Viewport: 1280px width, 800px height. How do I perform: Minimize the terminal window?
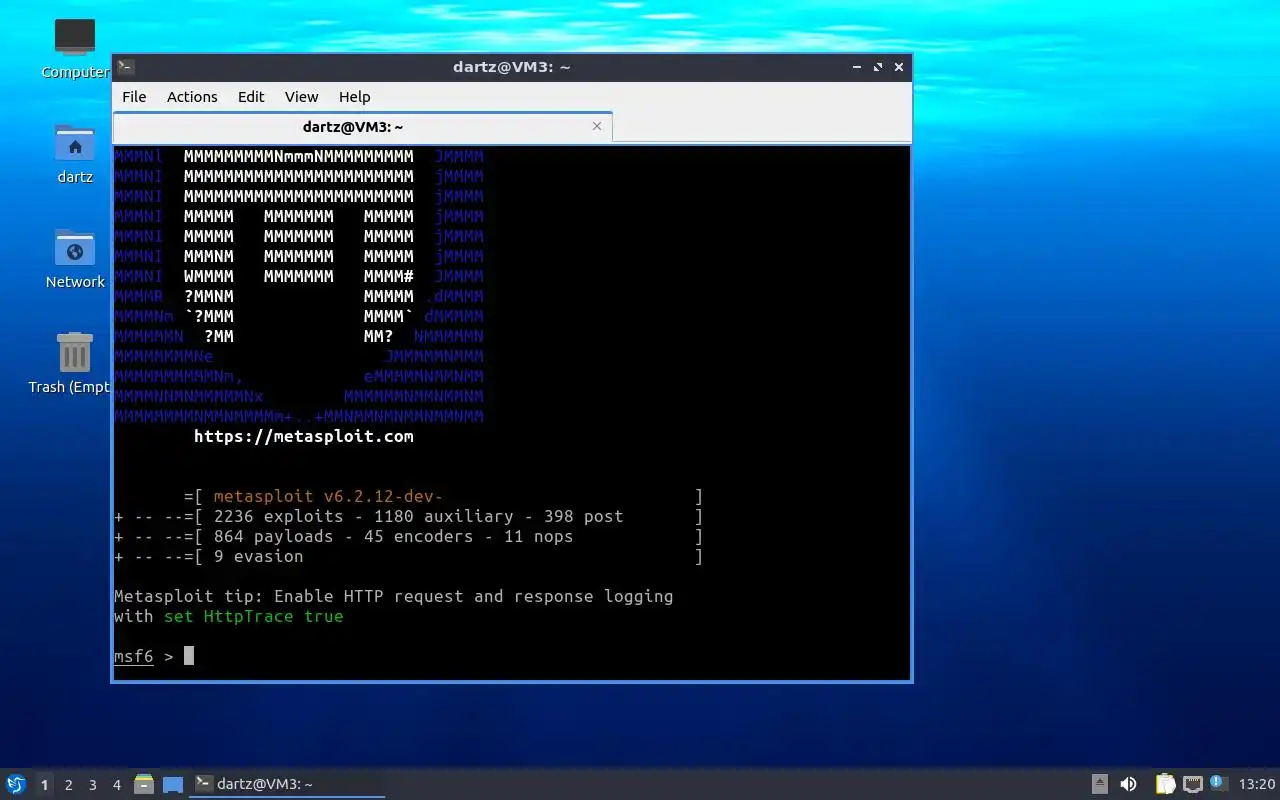[x=857, y=67]
